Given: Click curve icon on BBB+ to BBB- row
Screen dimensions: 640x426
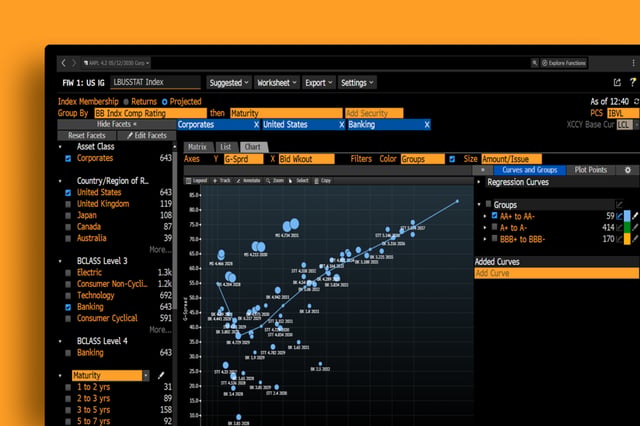Looking at the screenshot, I should pos(620,239).
